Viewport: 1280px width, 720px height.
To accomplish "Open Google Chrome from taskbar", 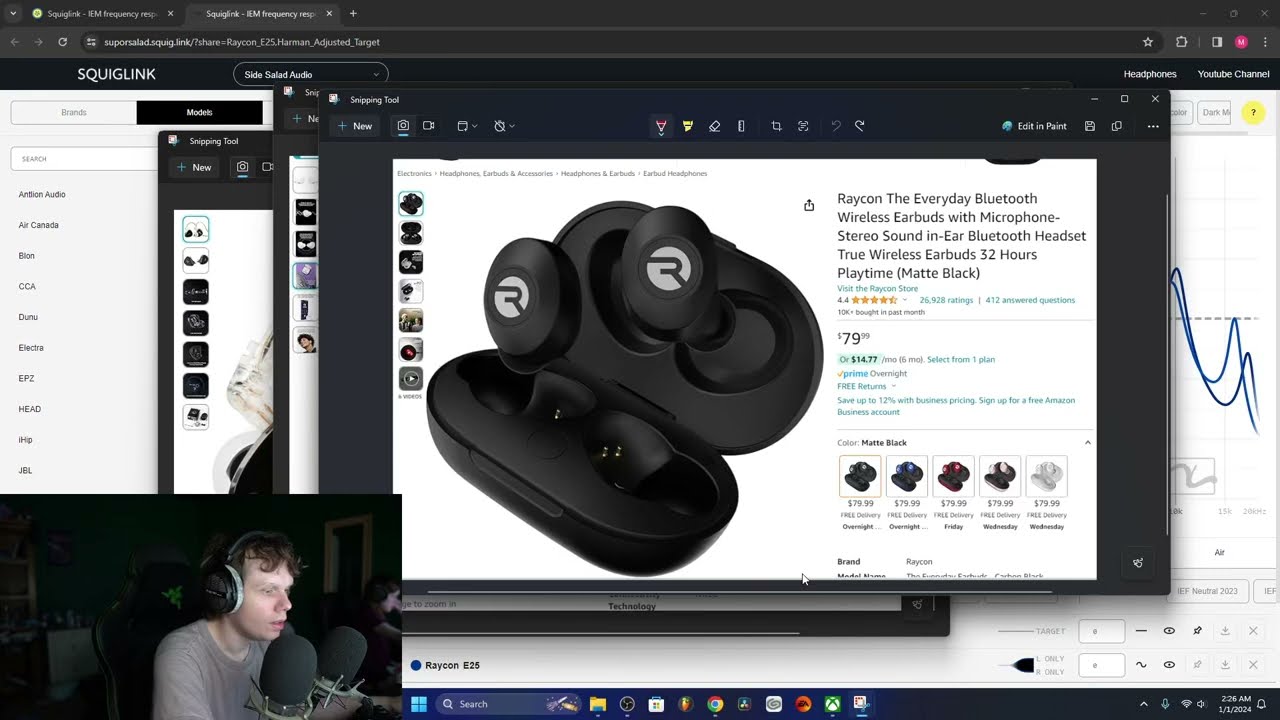I will 715,704.
